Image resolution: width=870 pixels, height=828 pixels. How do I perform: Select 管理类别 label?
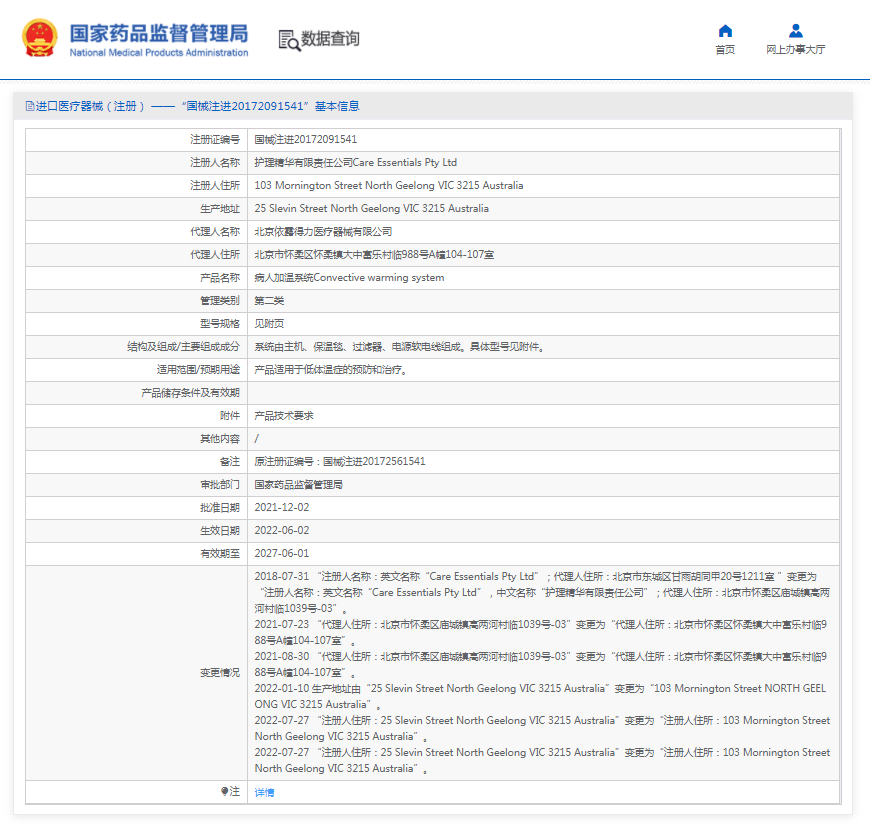(x=220, y=301)
